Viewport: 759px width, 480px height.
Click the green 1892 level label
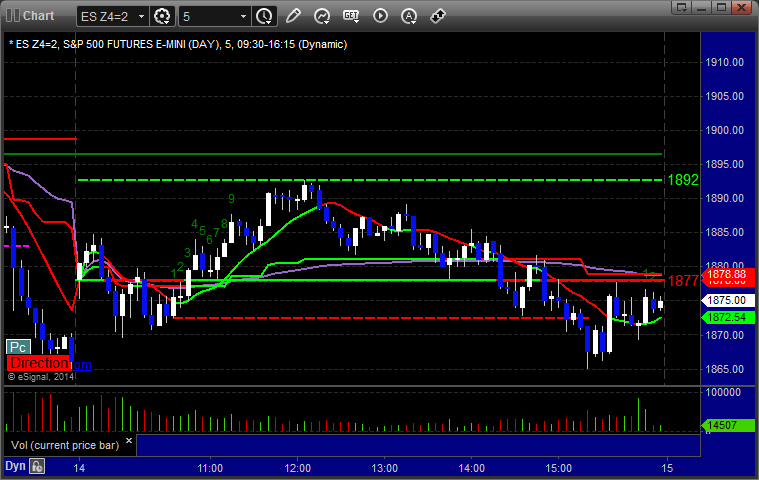click(683, 180)
